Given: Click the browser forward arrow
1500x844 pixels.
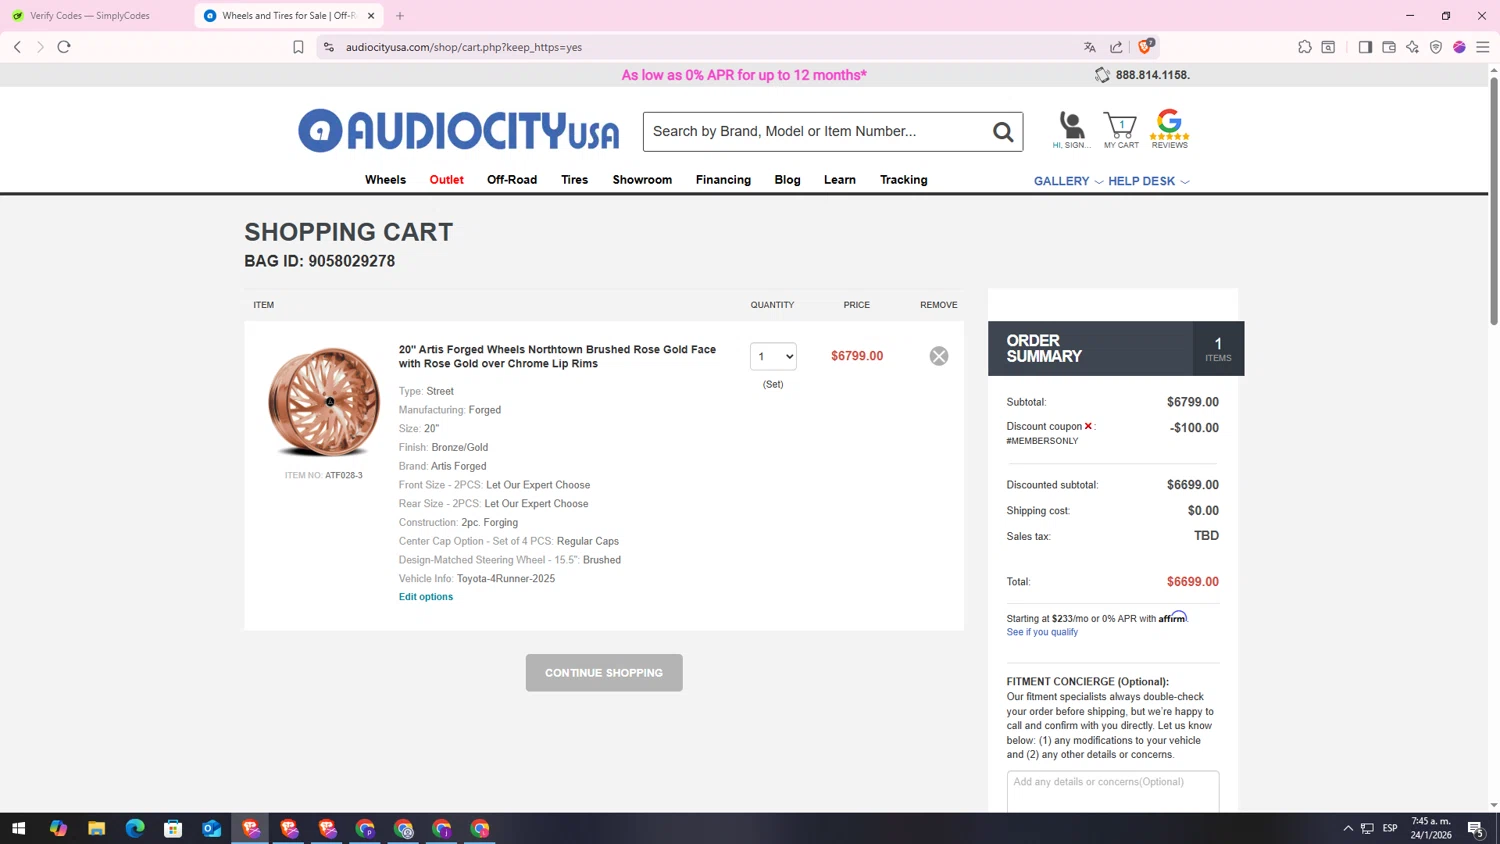Looking at the screenshot, I should [x=40, y=47].
